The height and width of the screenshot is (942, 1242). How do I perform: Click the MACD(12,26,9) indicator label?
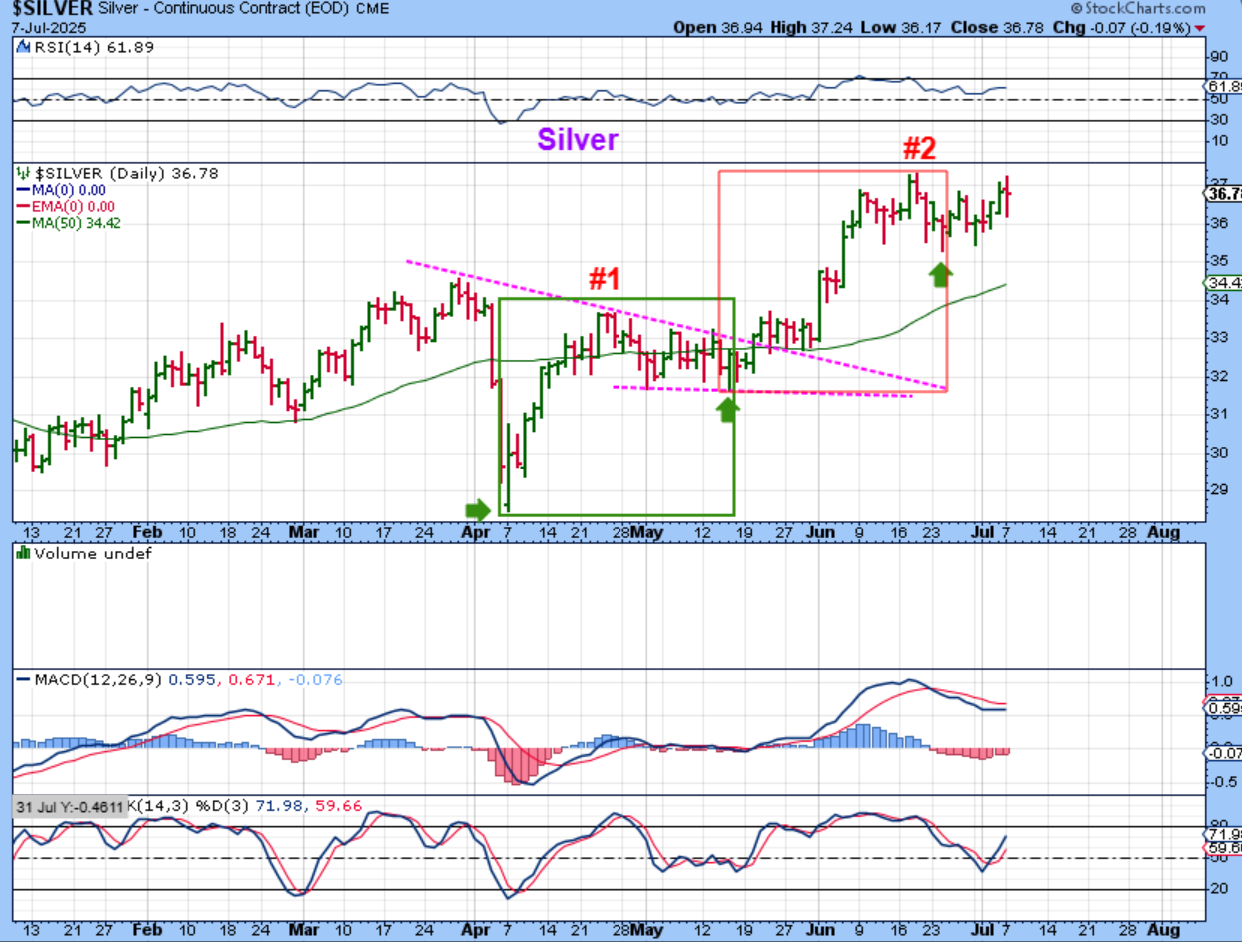click(x=98, y=680)
